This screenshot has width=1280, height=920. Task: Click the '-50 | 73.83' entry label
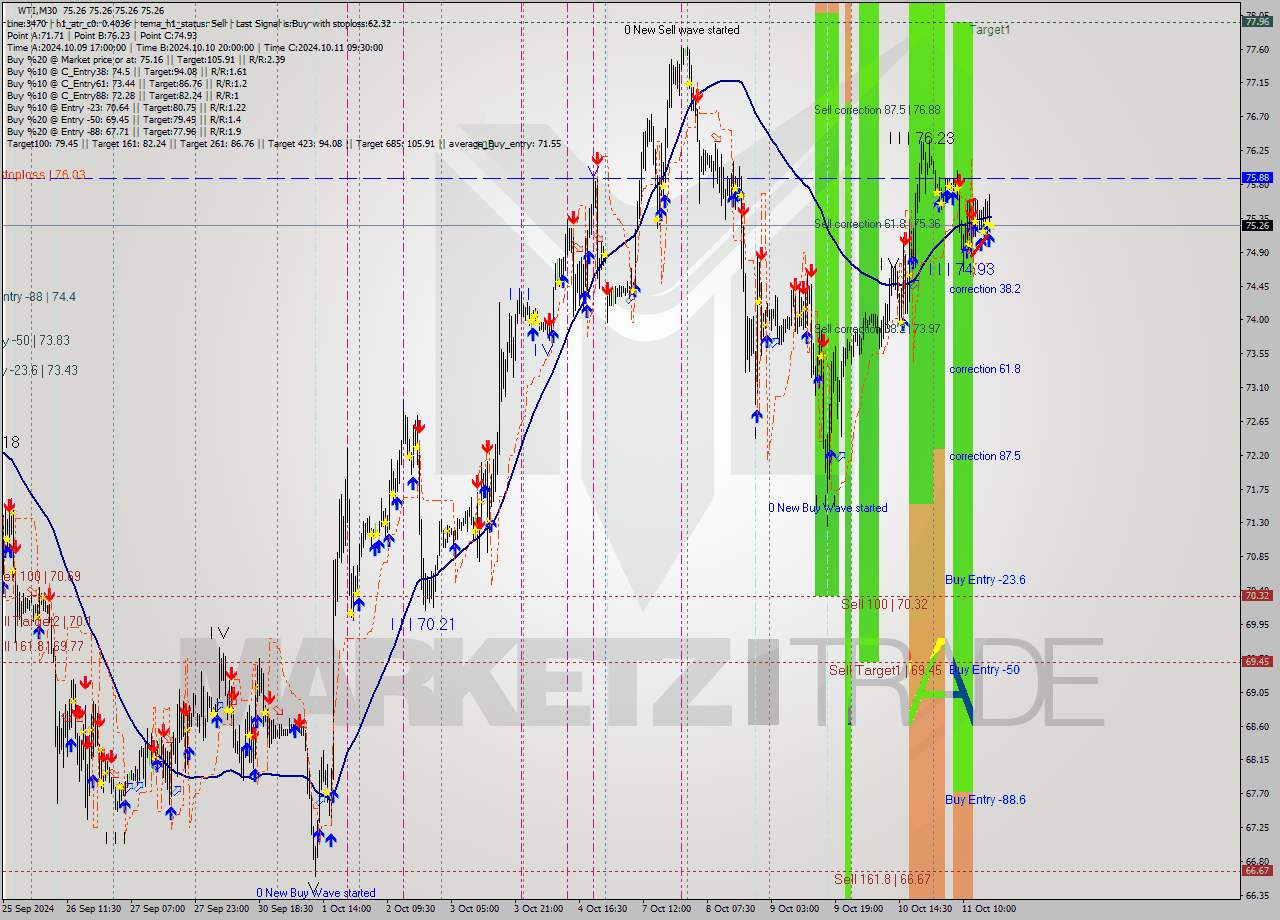(35, 341)
